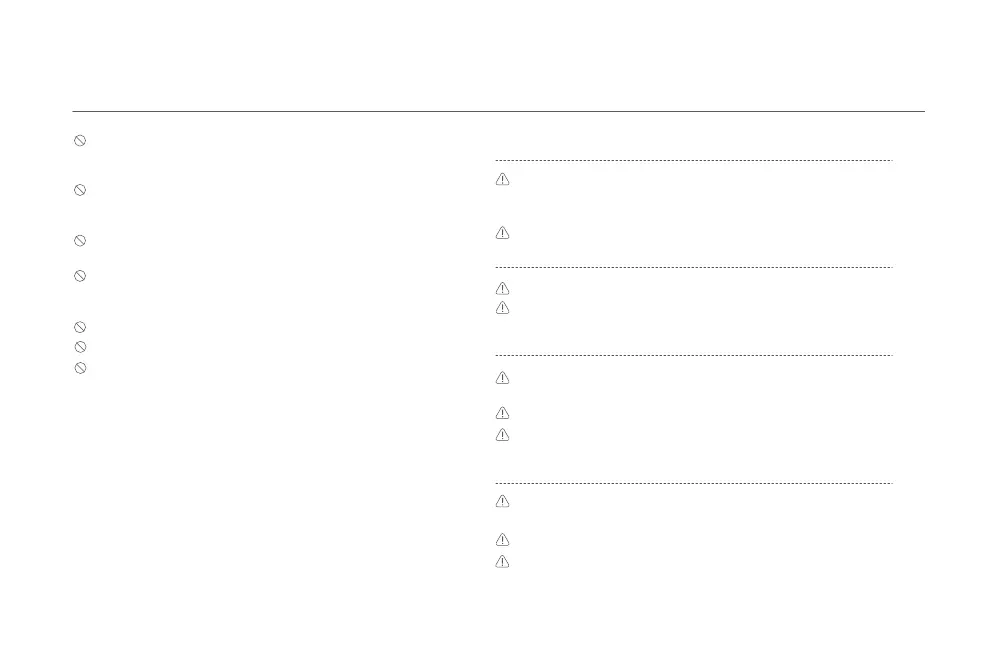Click first warning triangle below the third dashed line
The height and width of the screenshot is (658, 998).
502,378
